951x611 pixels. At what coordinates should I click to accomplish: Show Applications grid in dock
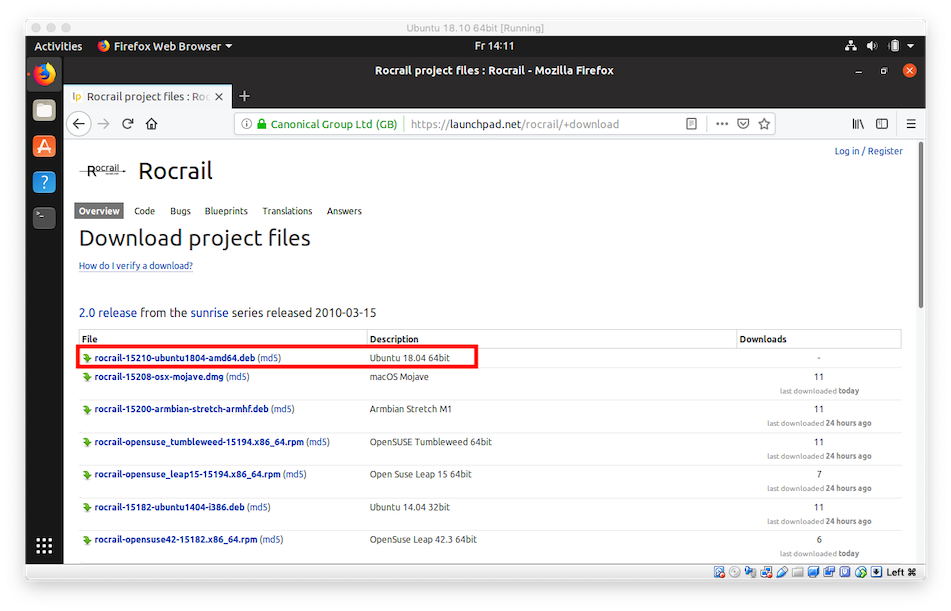44,545
